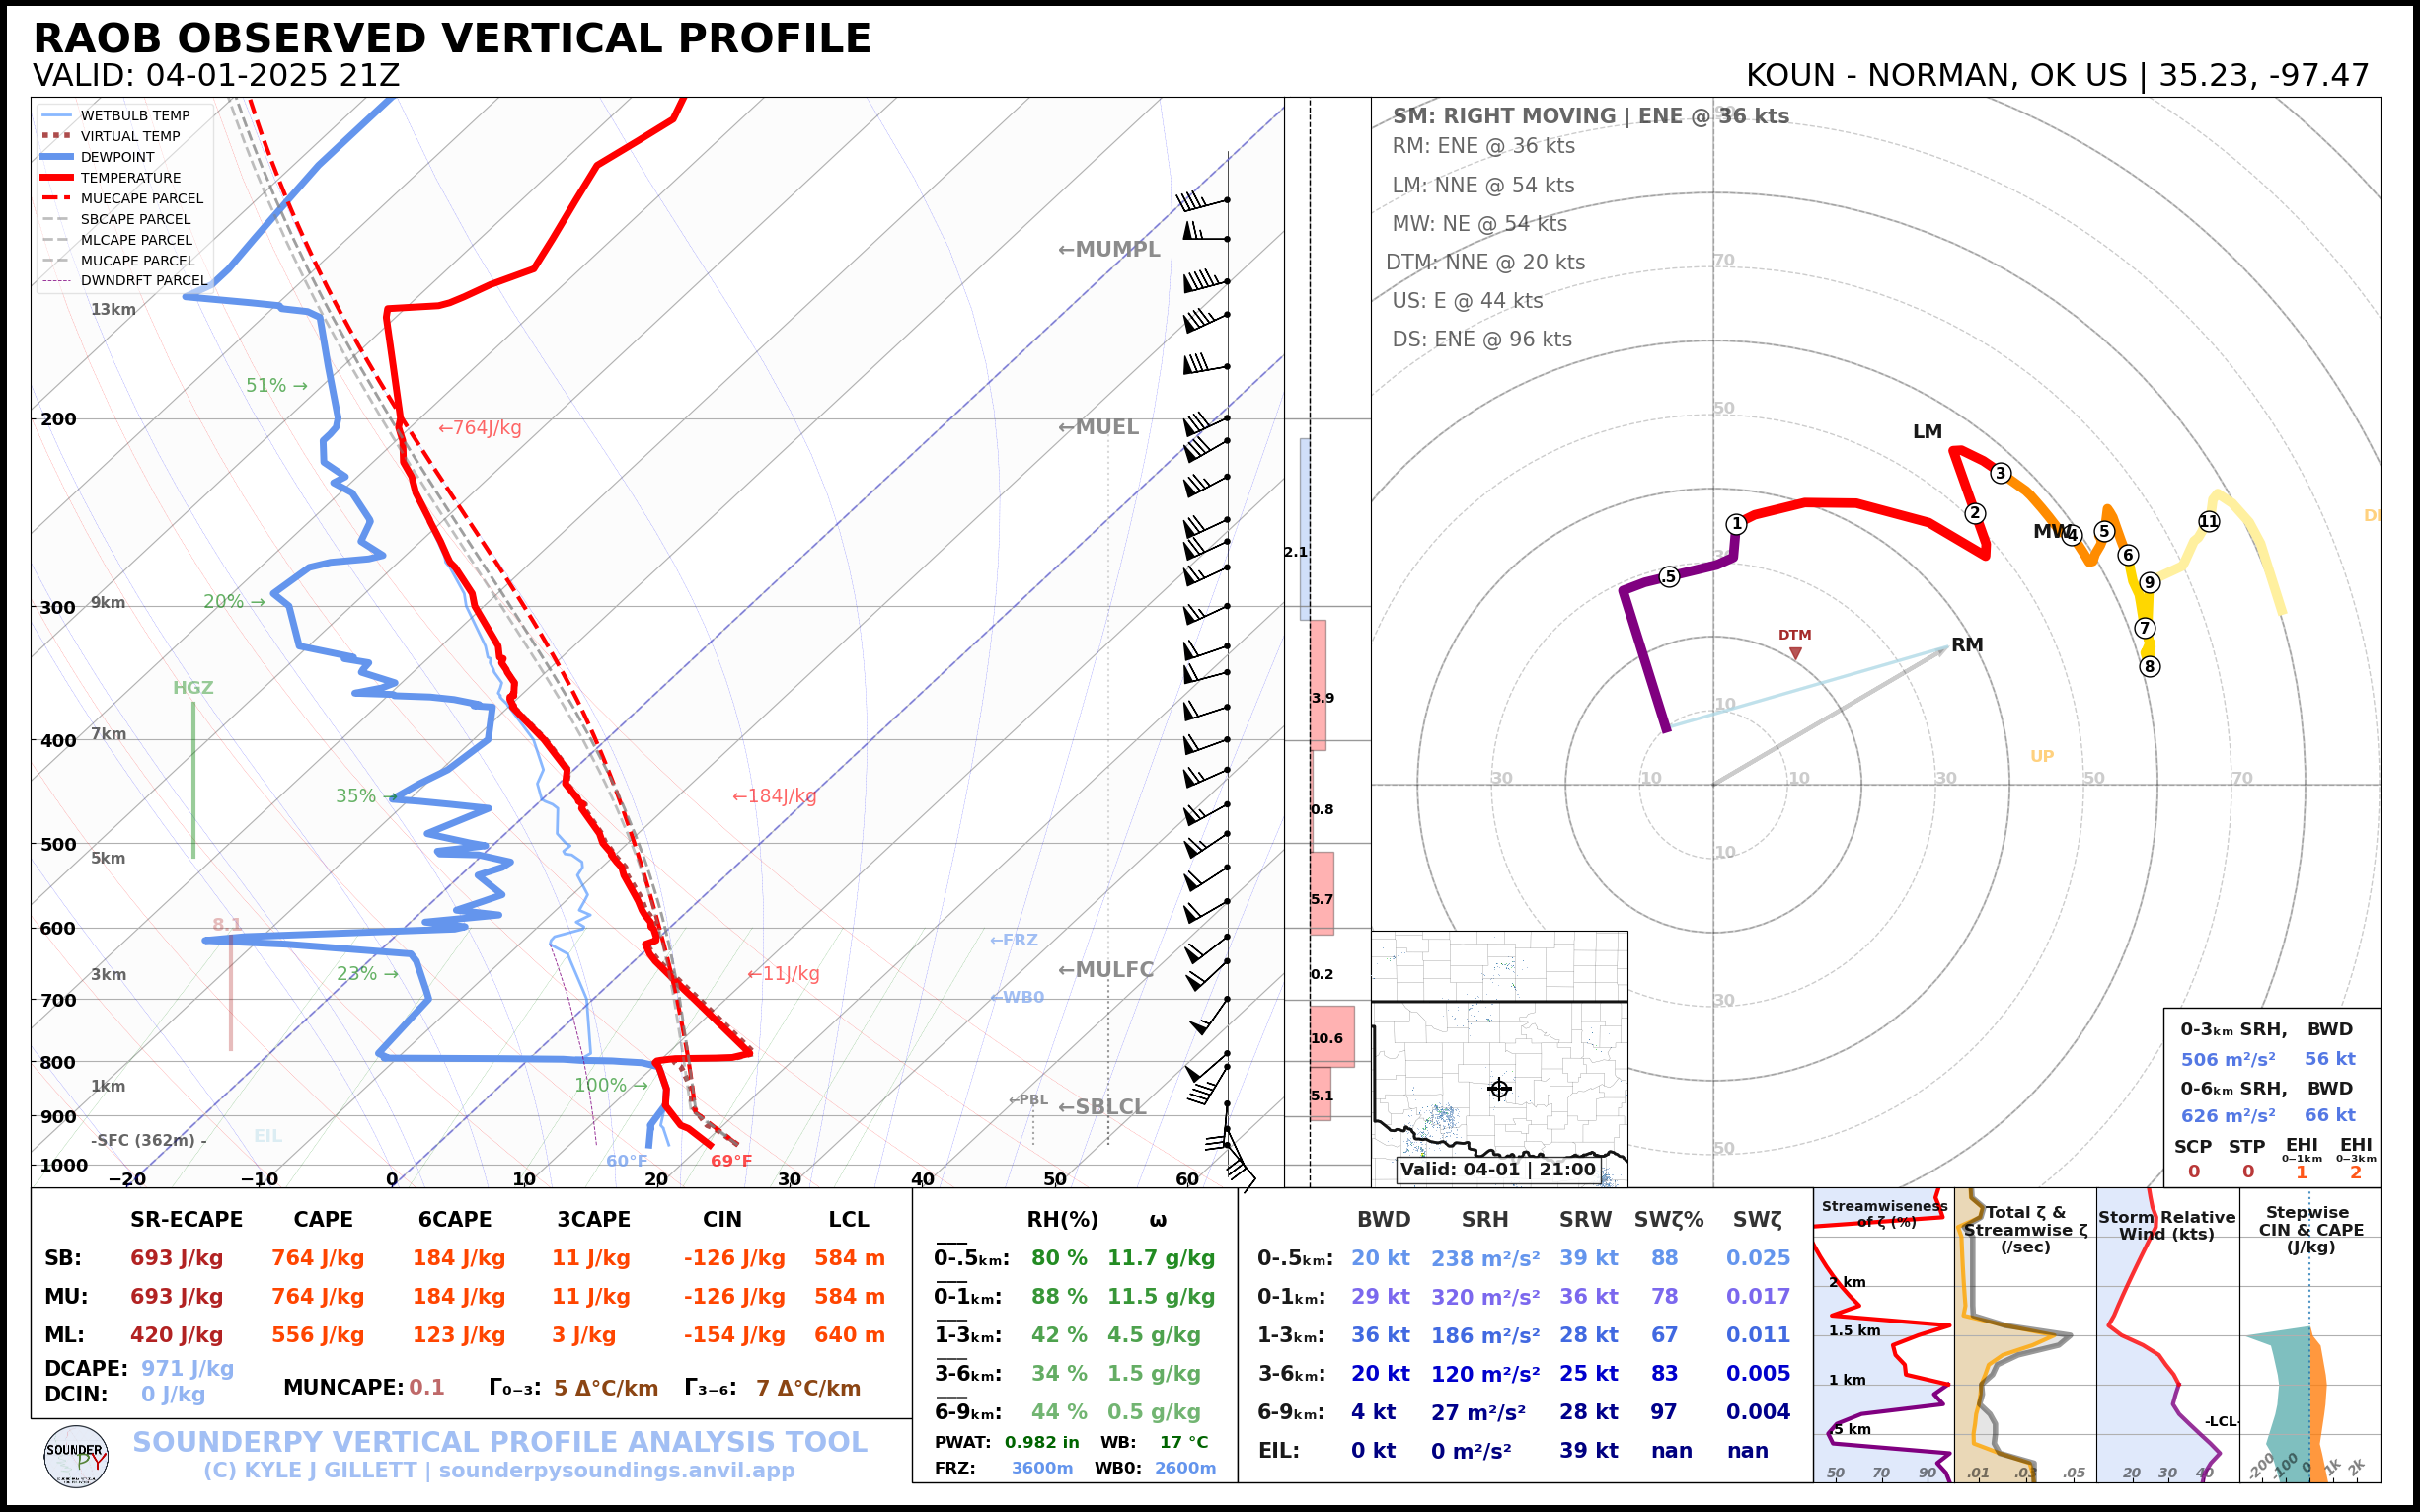The width and height of the screenshot is (2420, 1512).
Task: Click the red TEMPERATURE legend swatch
Action: pos(57,178)
